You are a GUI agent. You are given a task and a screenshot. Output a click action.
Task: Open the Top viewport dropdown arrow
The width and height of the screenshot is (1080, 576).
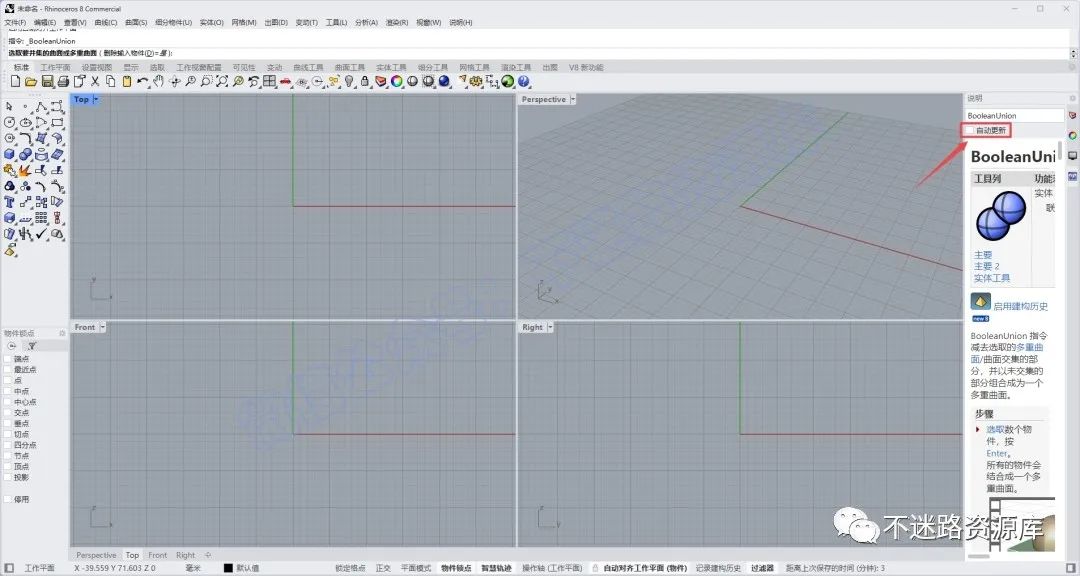pyautogui.click(x=96, y=99)
